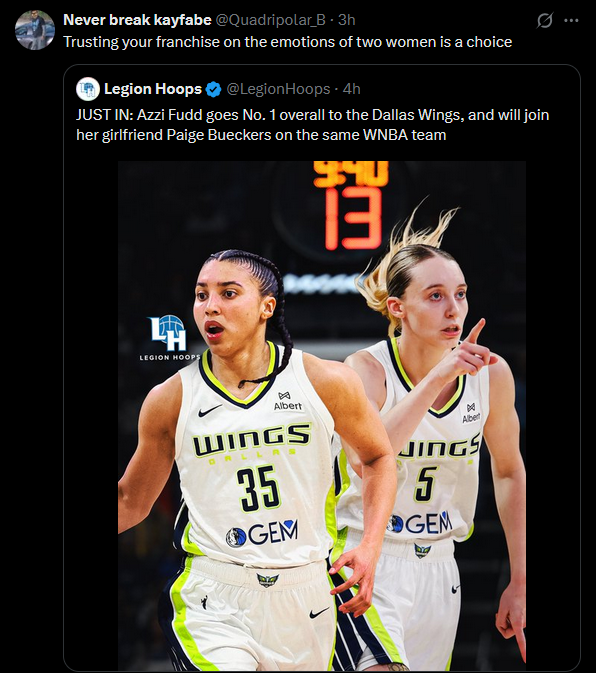This screenshot has height=673, width=596.
Task: Click the main tweet text about franchise
Action: coord(287,42)
